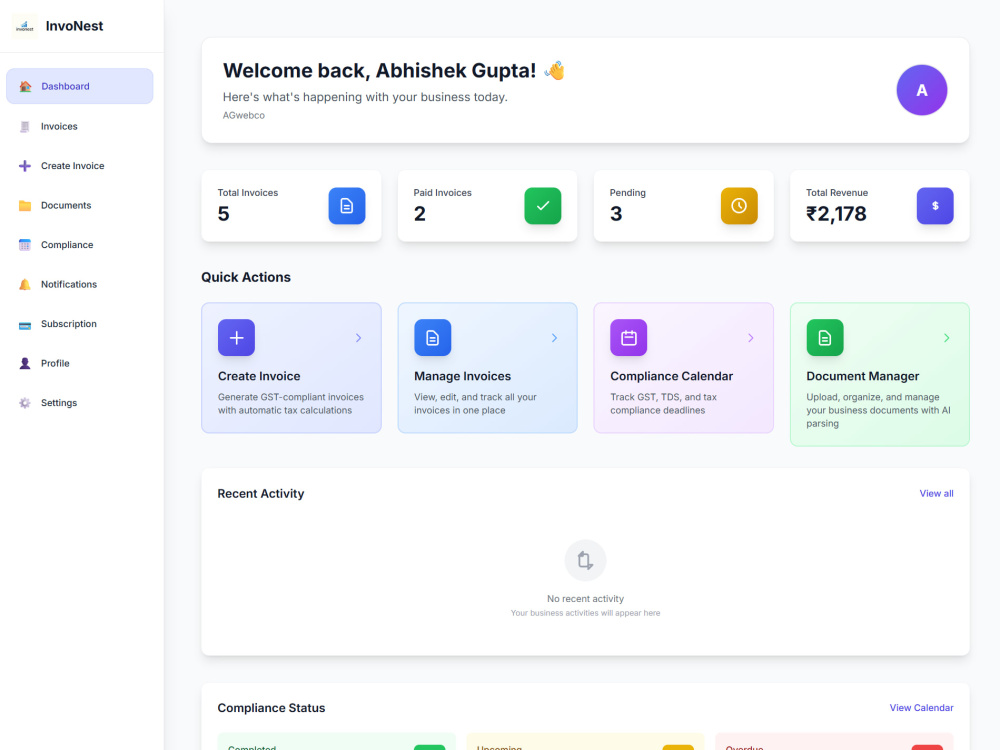1000x750 pixels.
Task: Click the Settings gear icon in sidebar
Action: point(25,403)
